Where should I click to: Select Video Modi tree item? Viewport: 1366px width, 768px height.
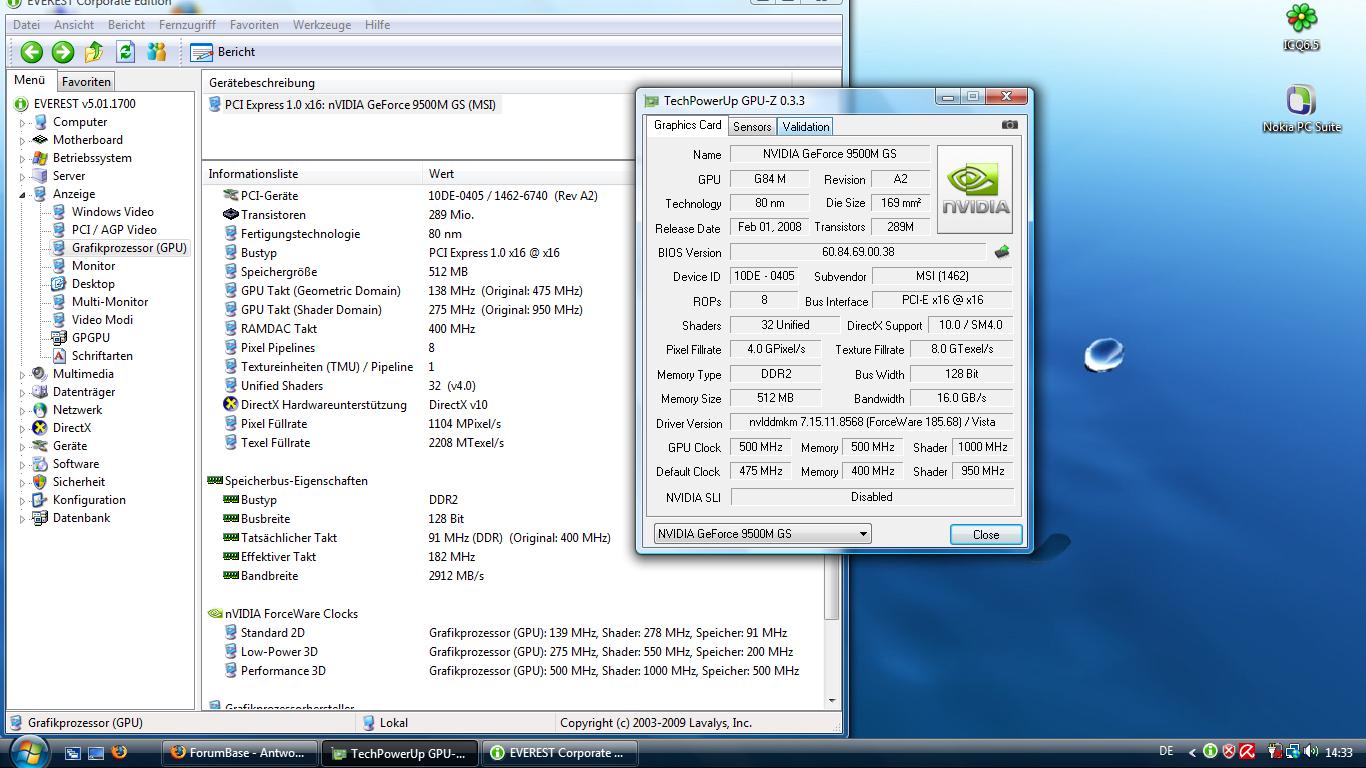pyautogui.click(x=102, y=320)
